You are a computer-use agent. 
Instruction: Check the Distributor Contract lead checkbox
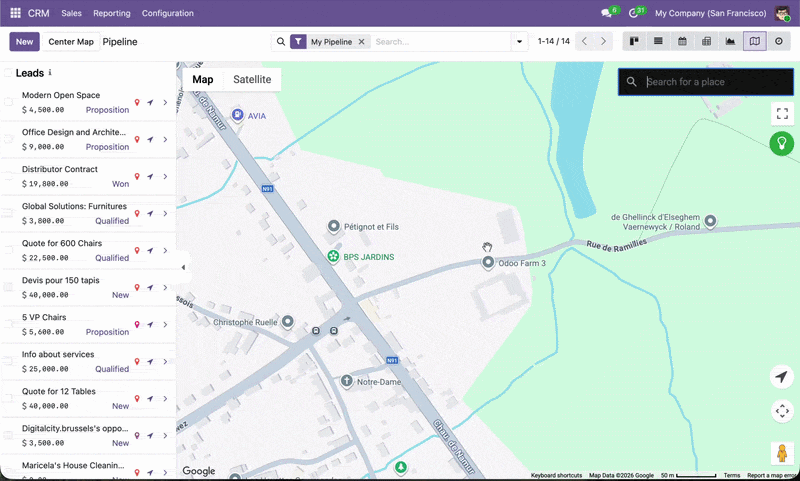[x=8, y=176]
